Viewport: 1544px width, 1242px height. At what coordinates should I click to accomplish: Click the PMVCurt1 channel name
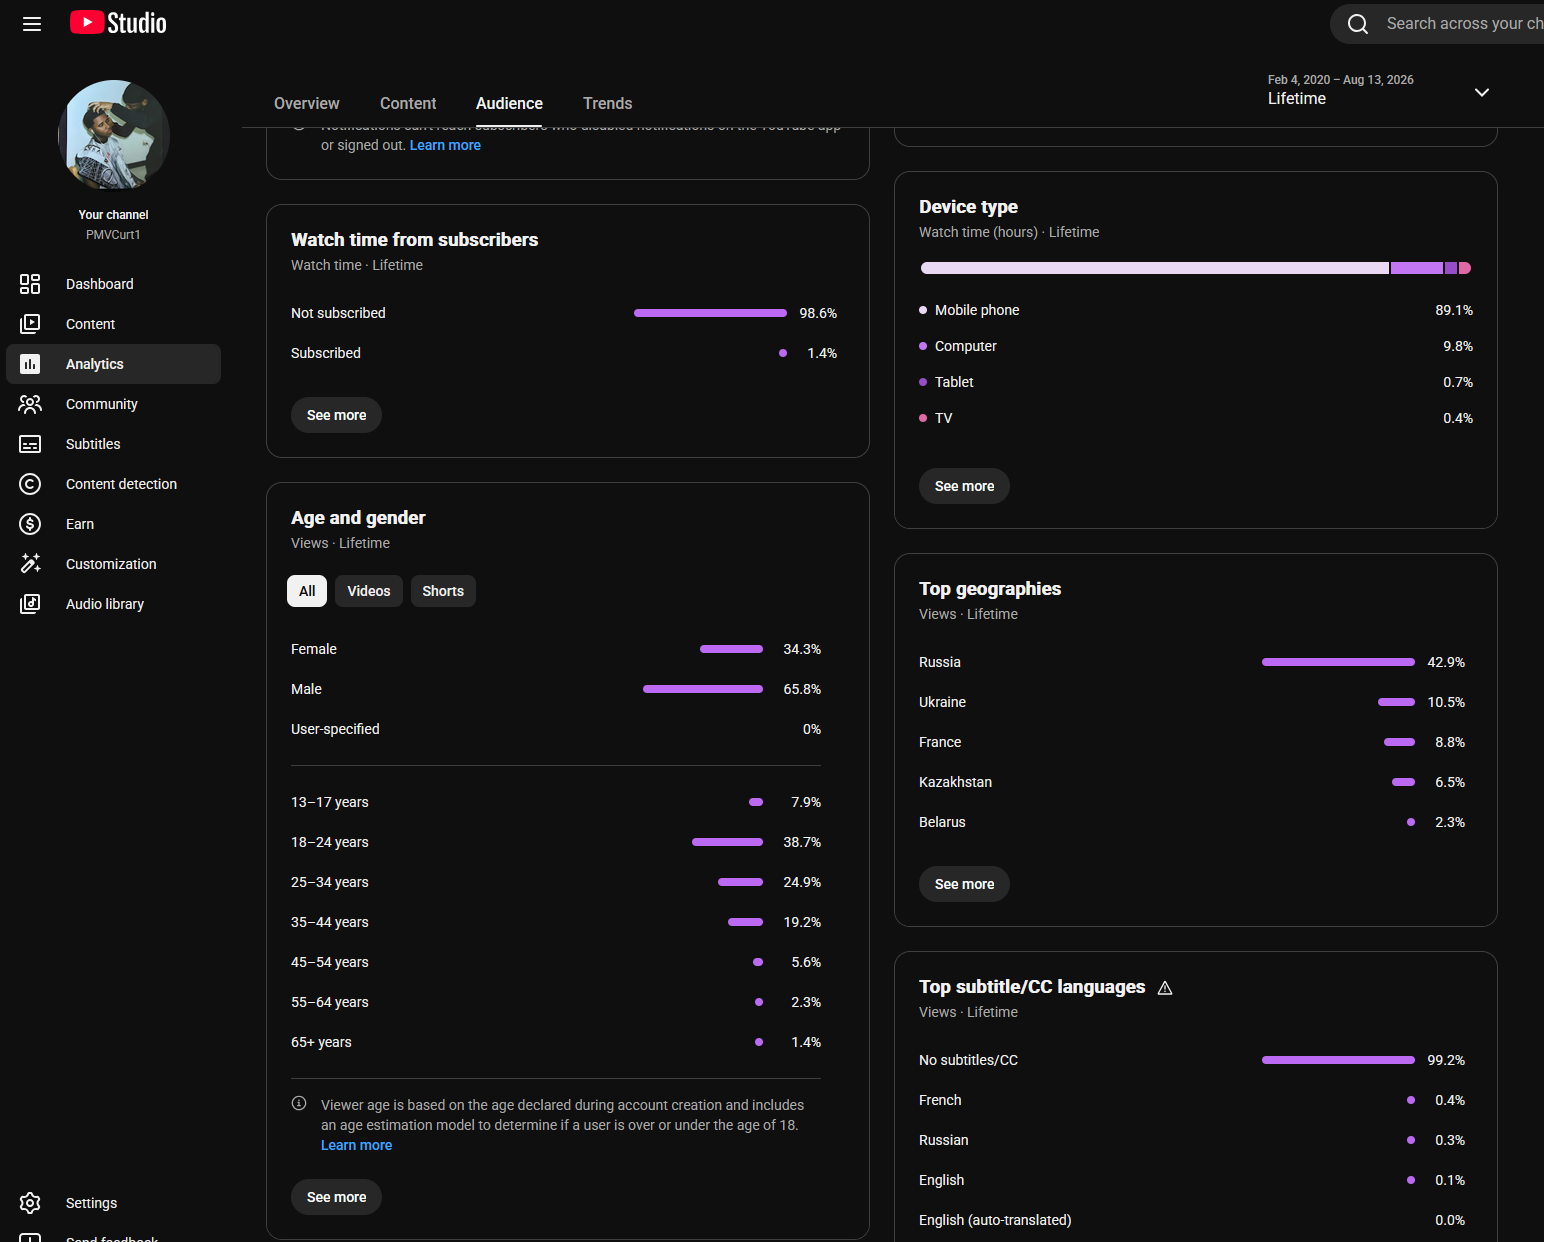click(113, 235)
